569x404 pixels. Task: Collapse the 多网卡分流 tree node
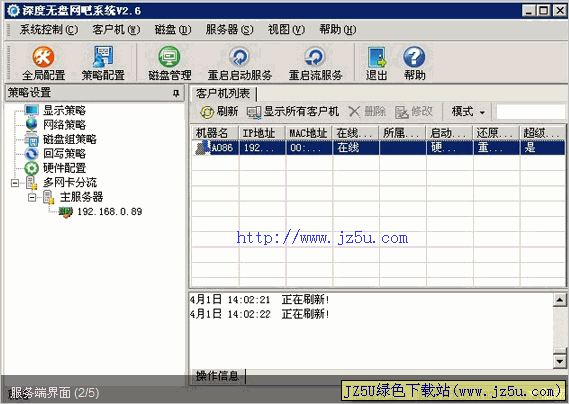[x=15, y=183]
